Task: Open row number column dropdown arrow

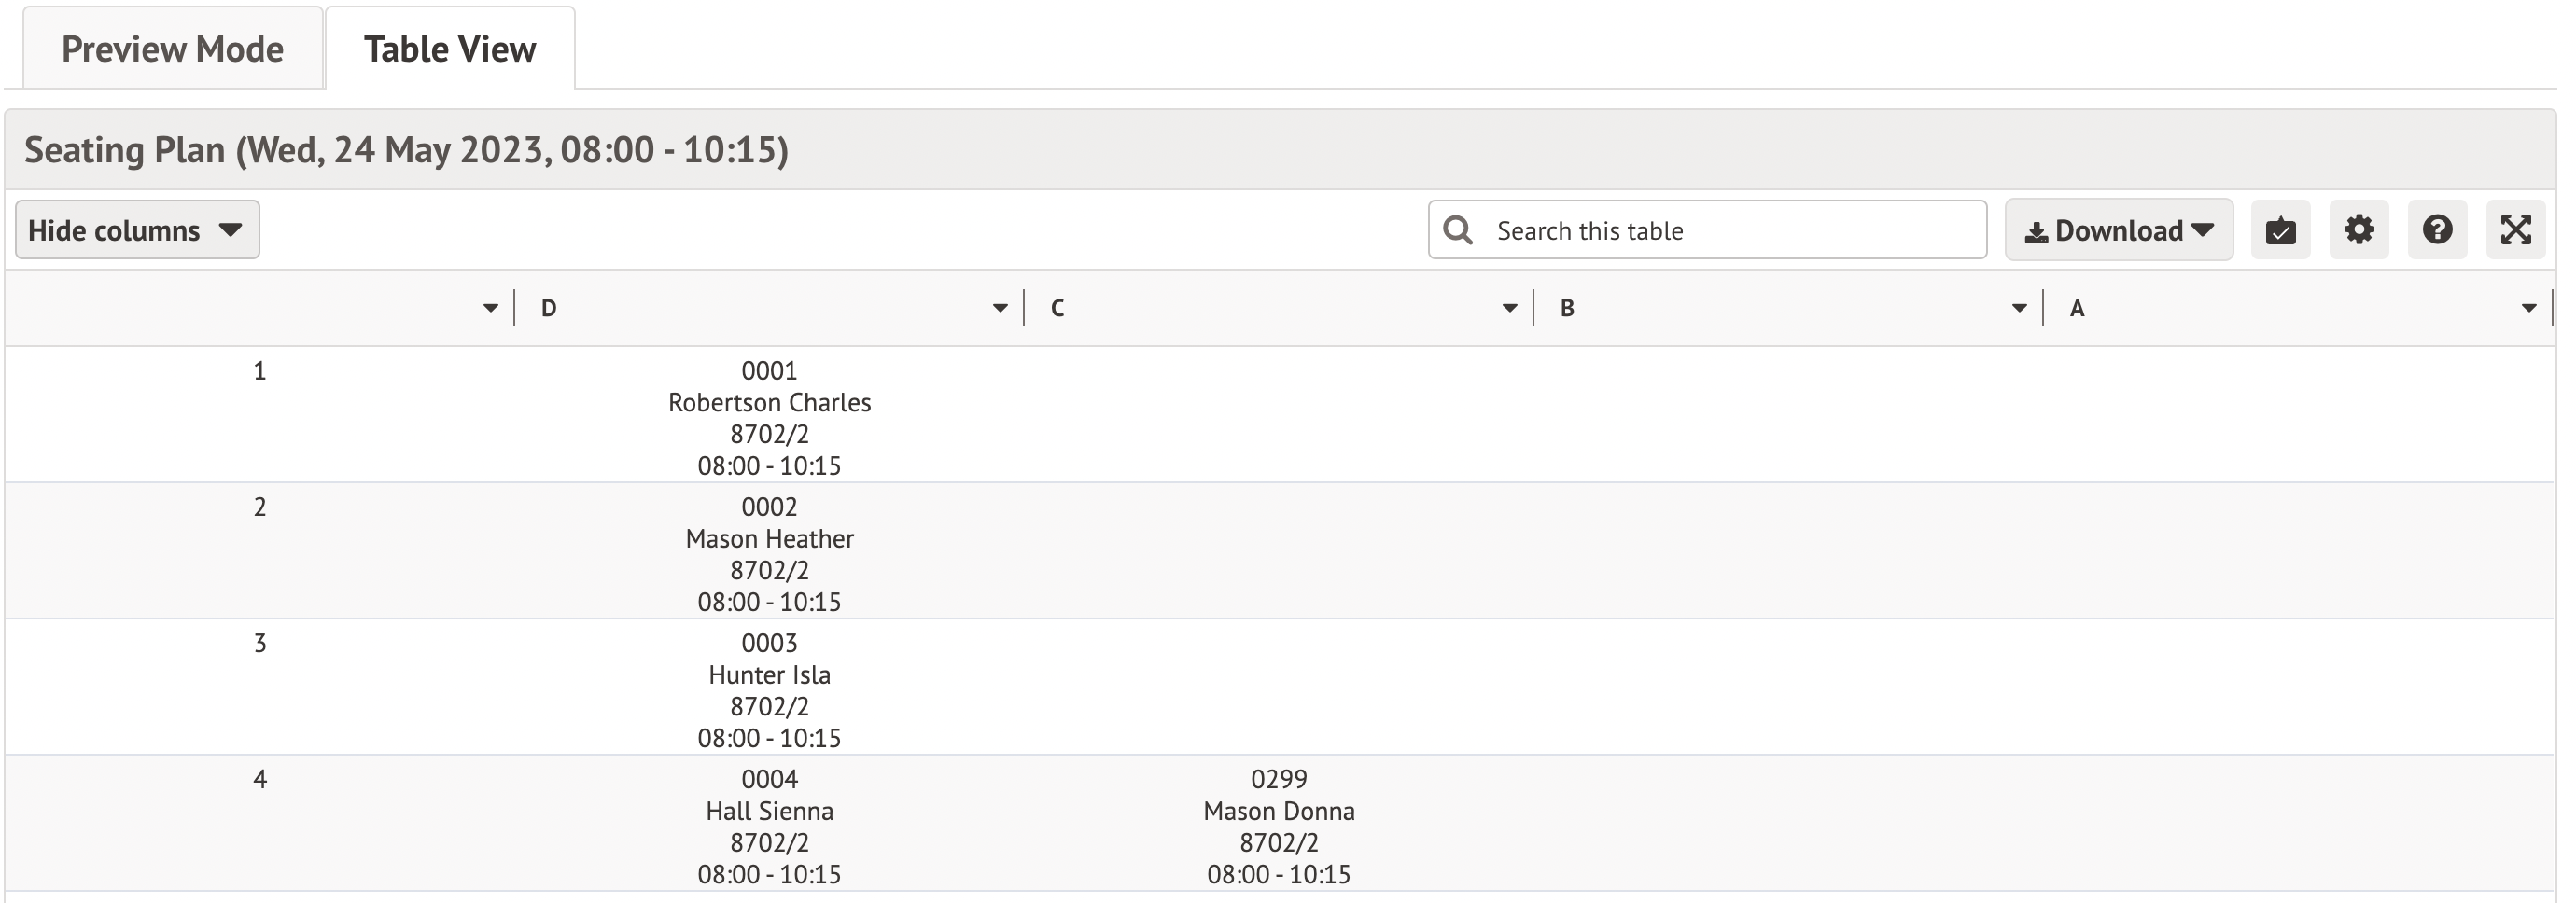Action: pyautogui.click(x=490, y=308)
